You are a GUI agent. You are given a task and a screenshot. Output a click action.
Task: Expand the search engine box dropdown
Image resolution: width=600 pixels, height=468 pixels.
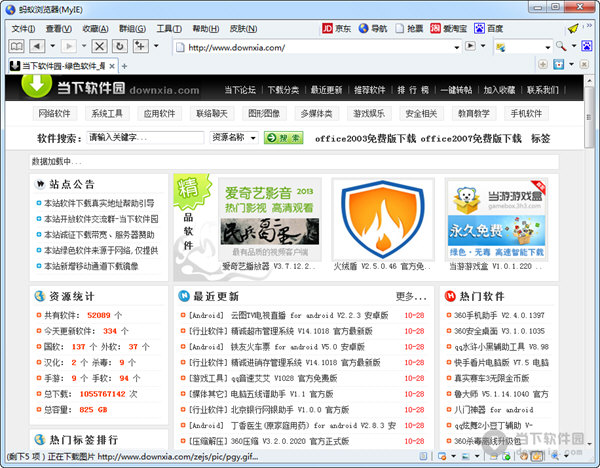click(548, 47)
